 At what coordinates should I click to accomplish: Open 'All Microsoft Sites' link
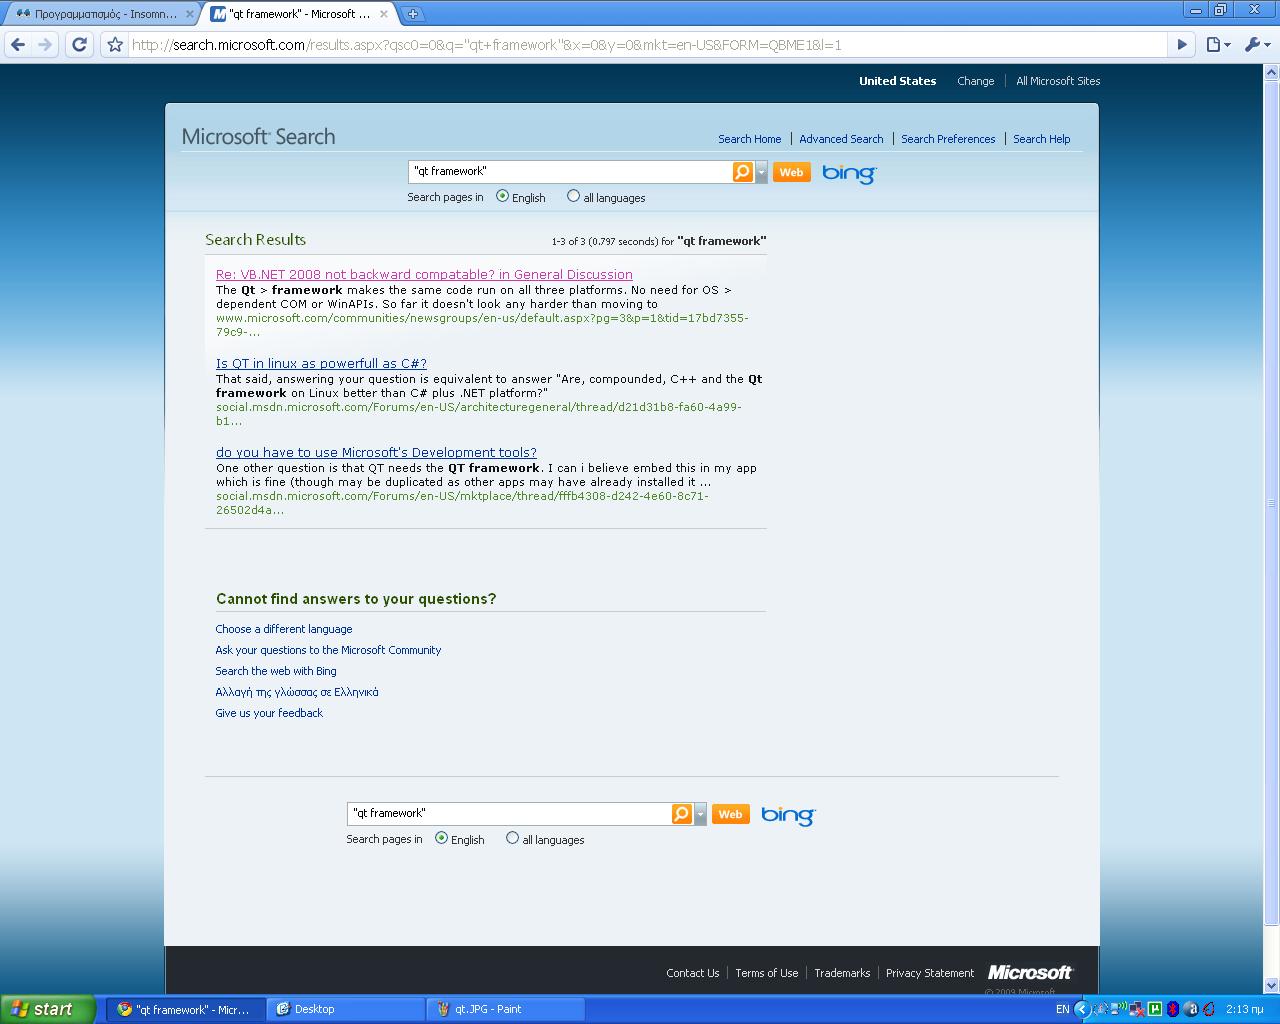[x=1058, y=81]
